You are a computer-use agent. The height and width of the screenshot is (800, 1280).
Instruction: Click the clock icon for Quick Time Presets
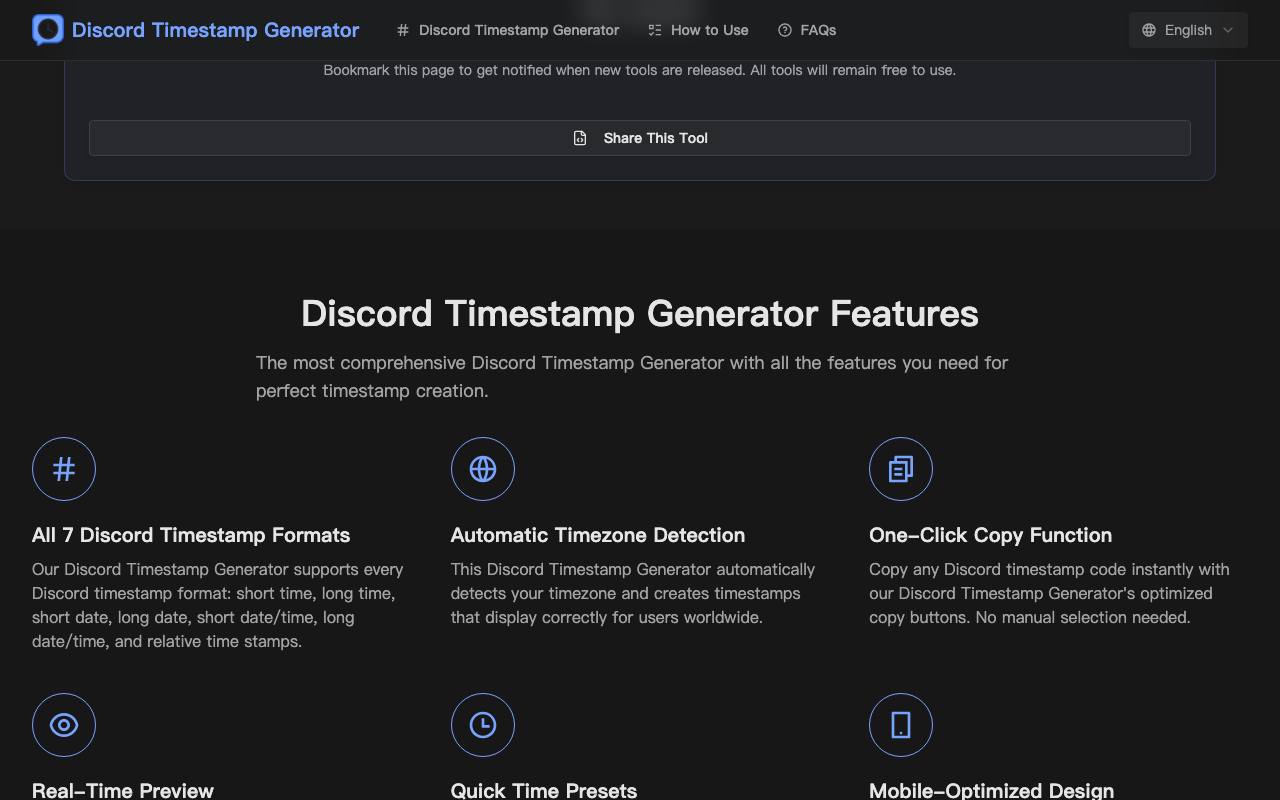point(483,725)
